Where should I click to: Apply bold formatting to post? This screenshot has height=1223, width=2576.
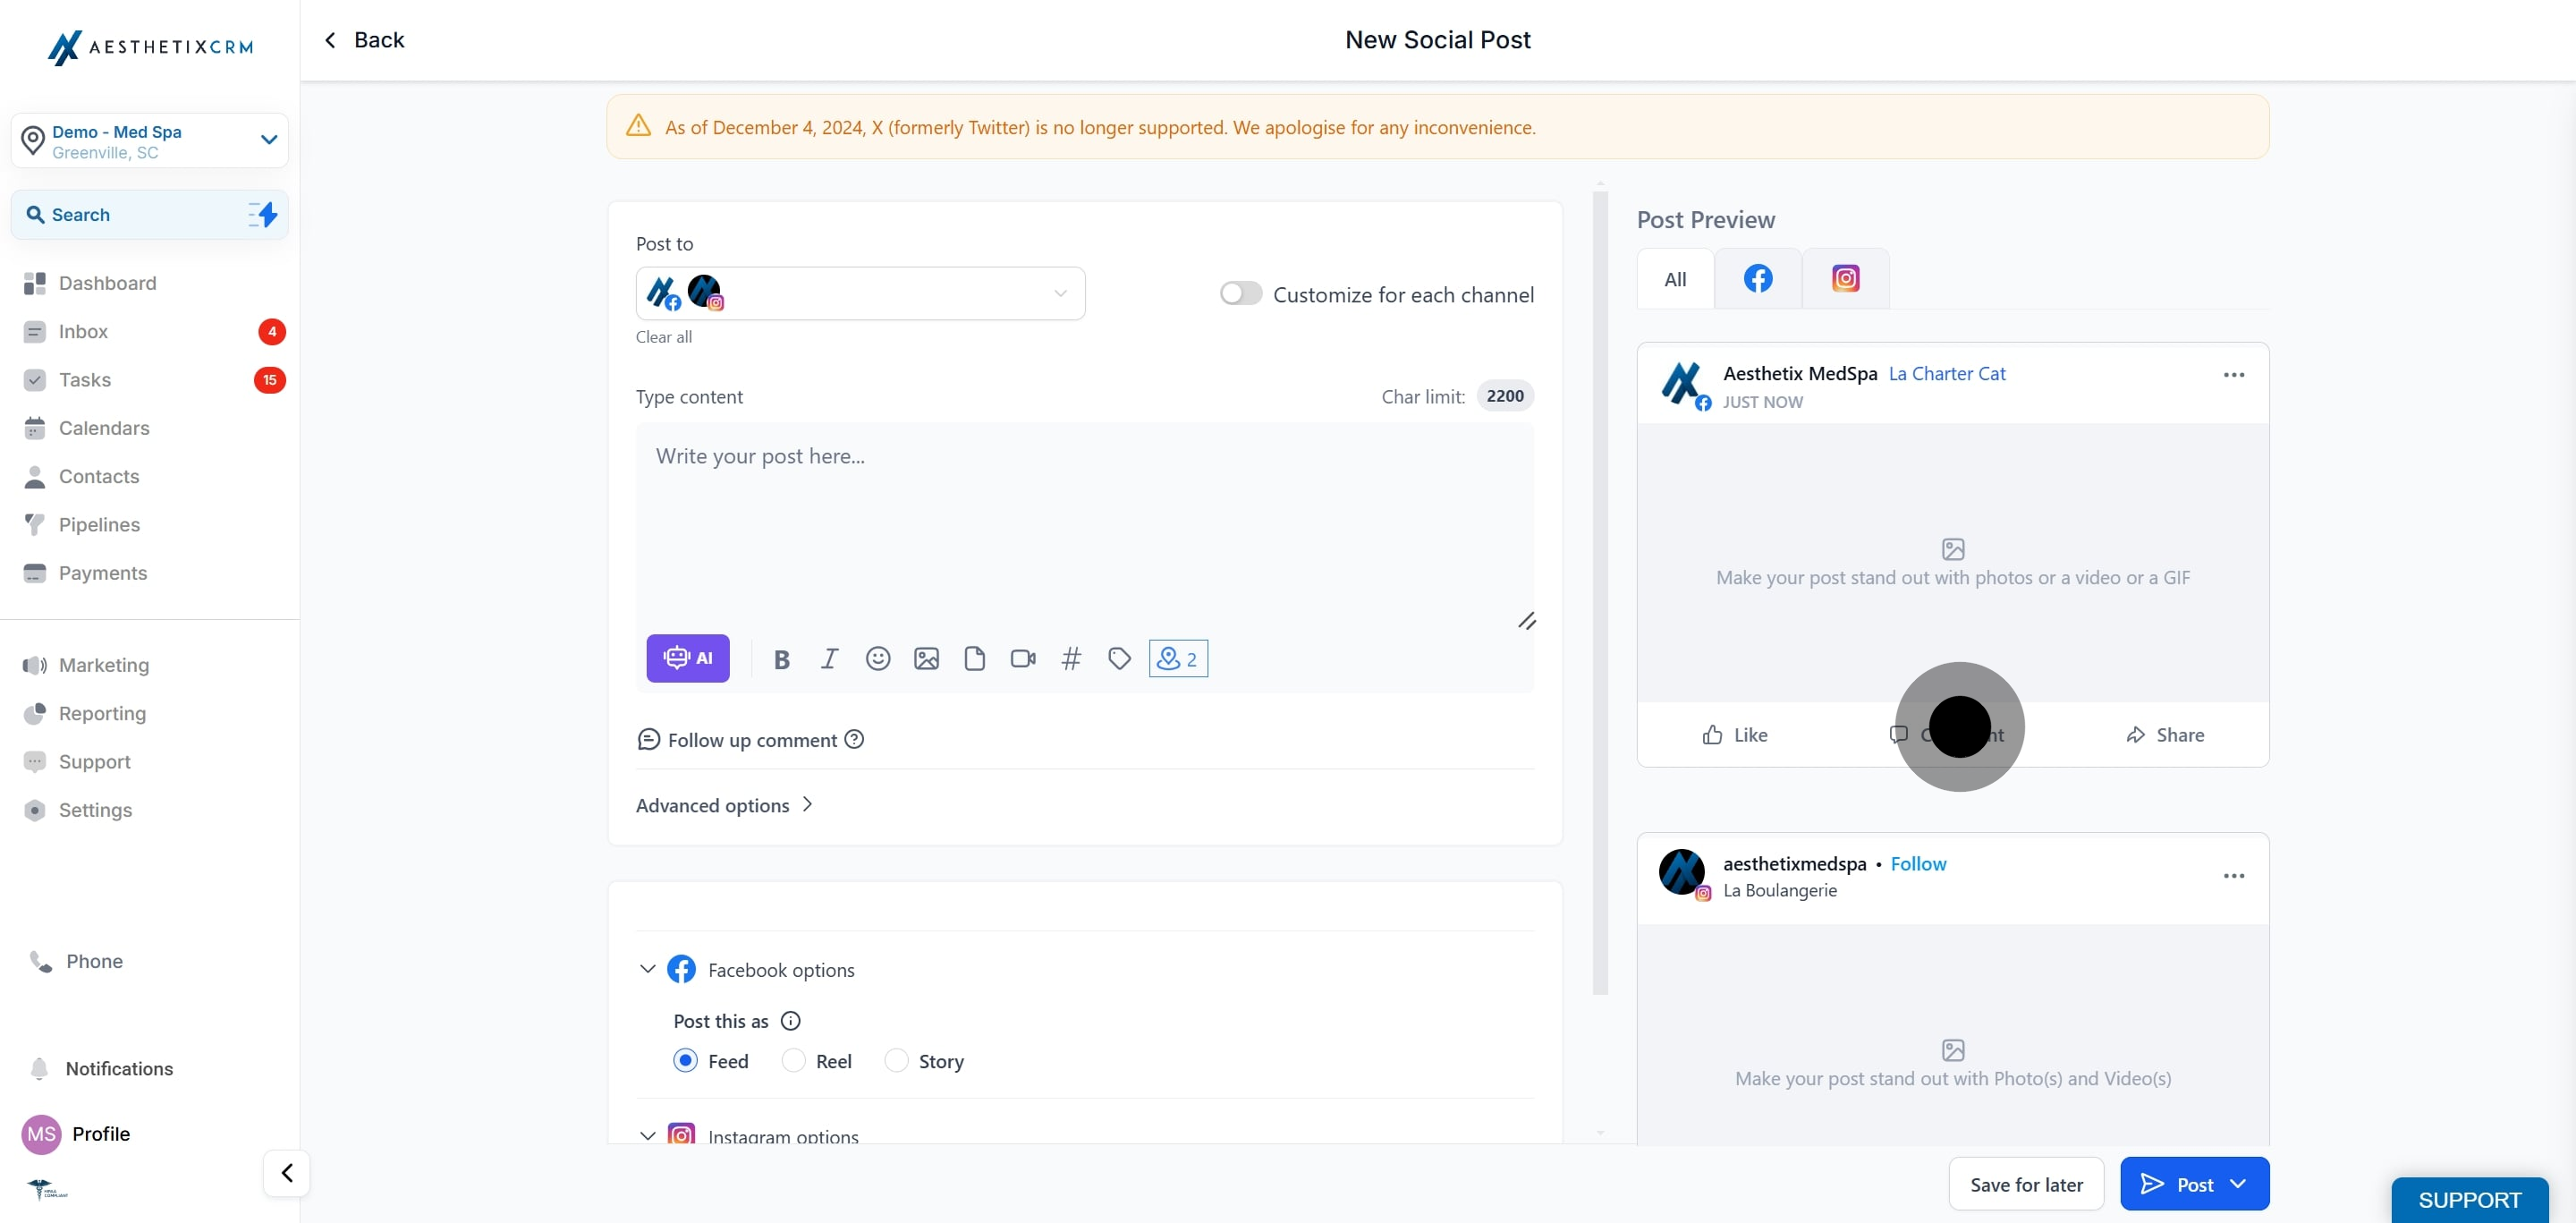782,659
